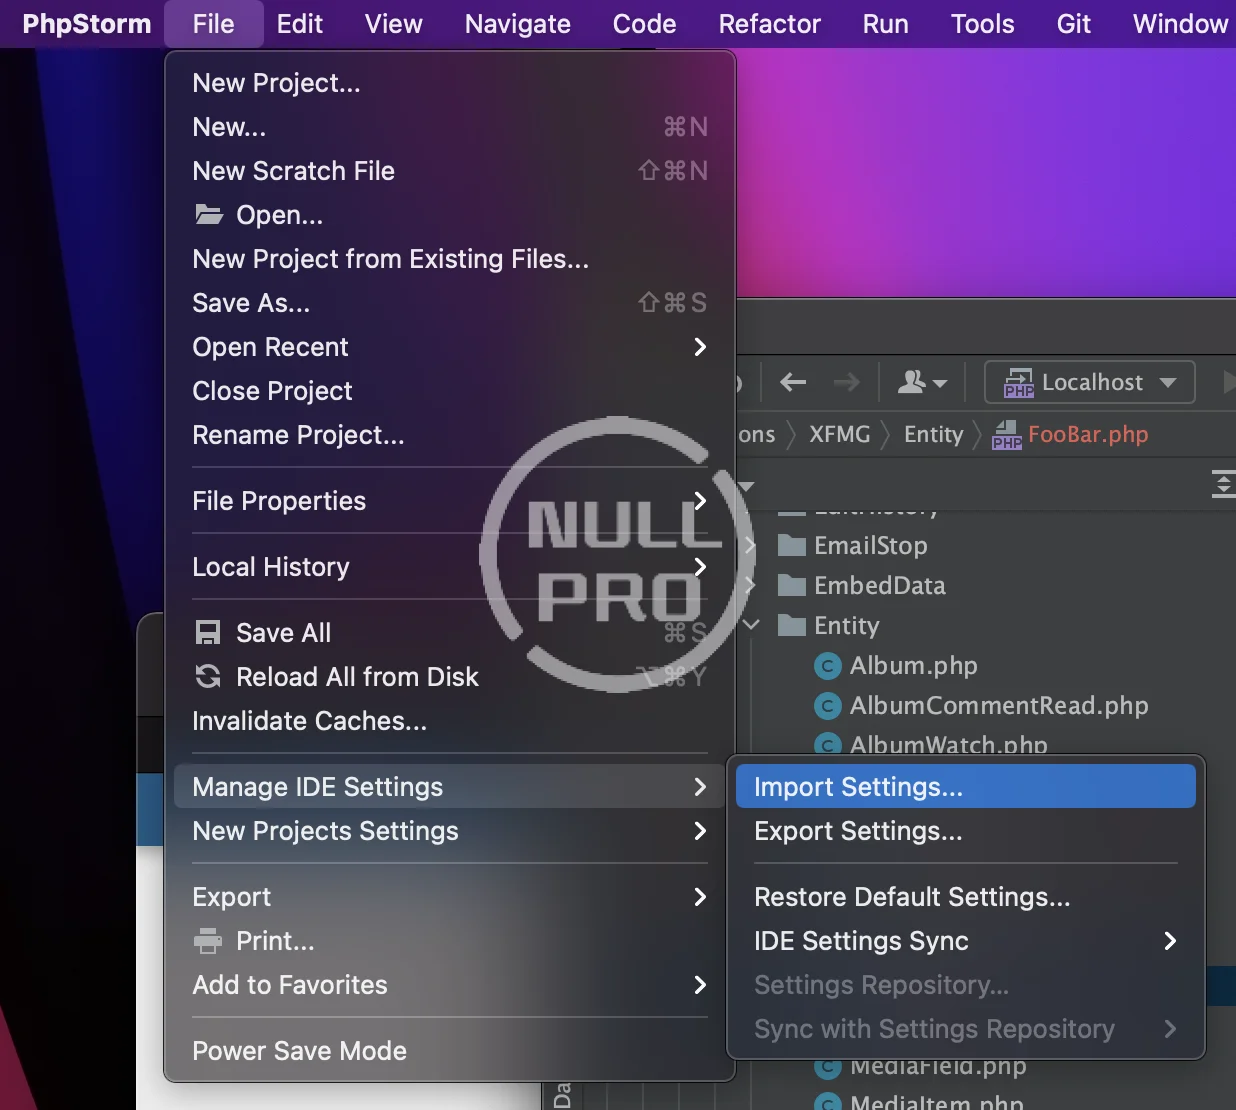
Task: Click the class icon beside Album.php
Action: [x=827, y=665]
